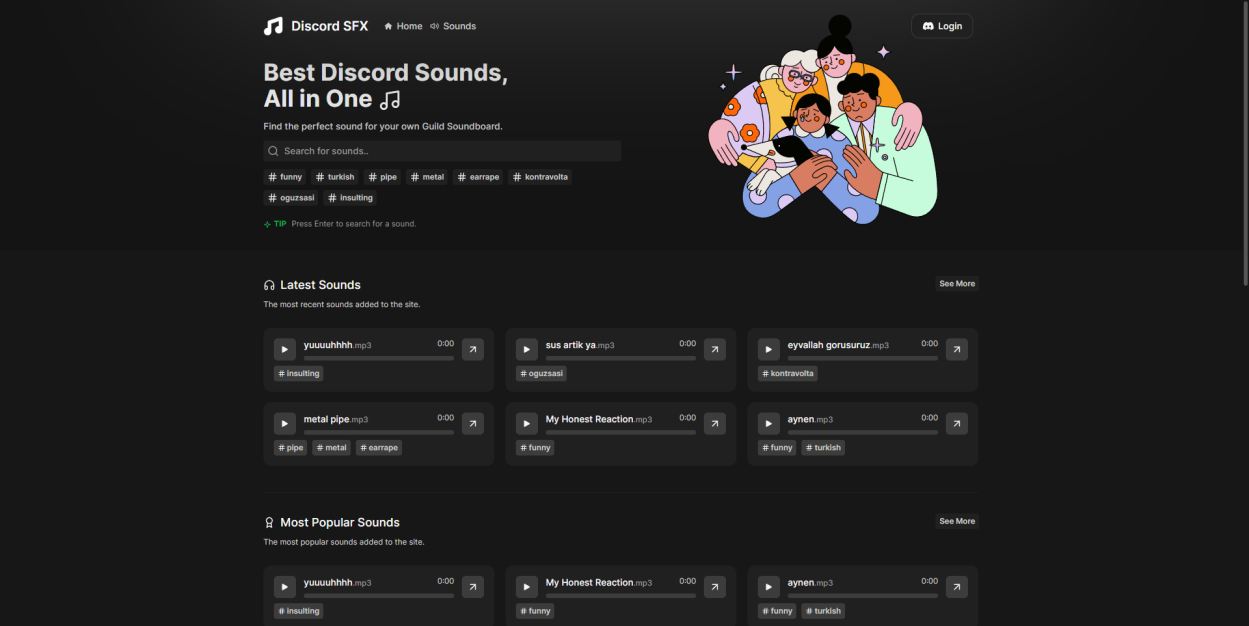
Task: Select the kontravolta tag below the search bar
Action: click(x=540, y=177)
